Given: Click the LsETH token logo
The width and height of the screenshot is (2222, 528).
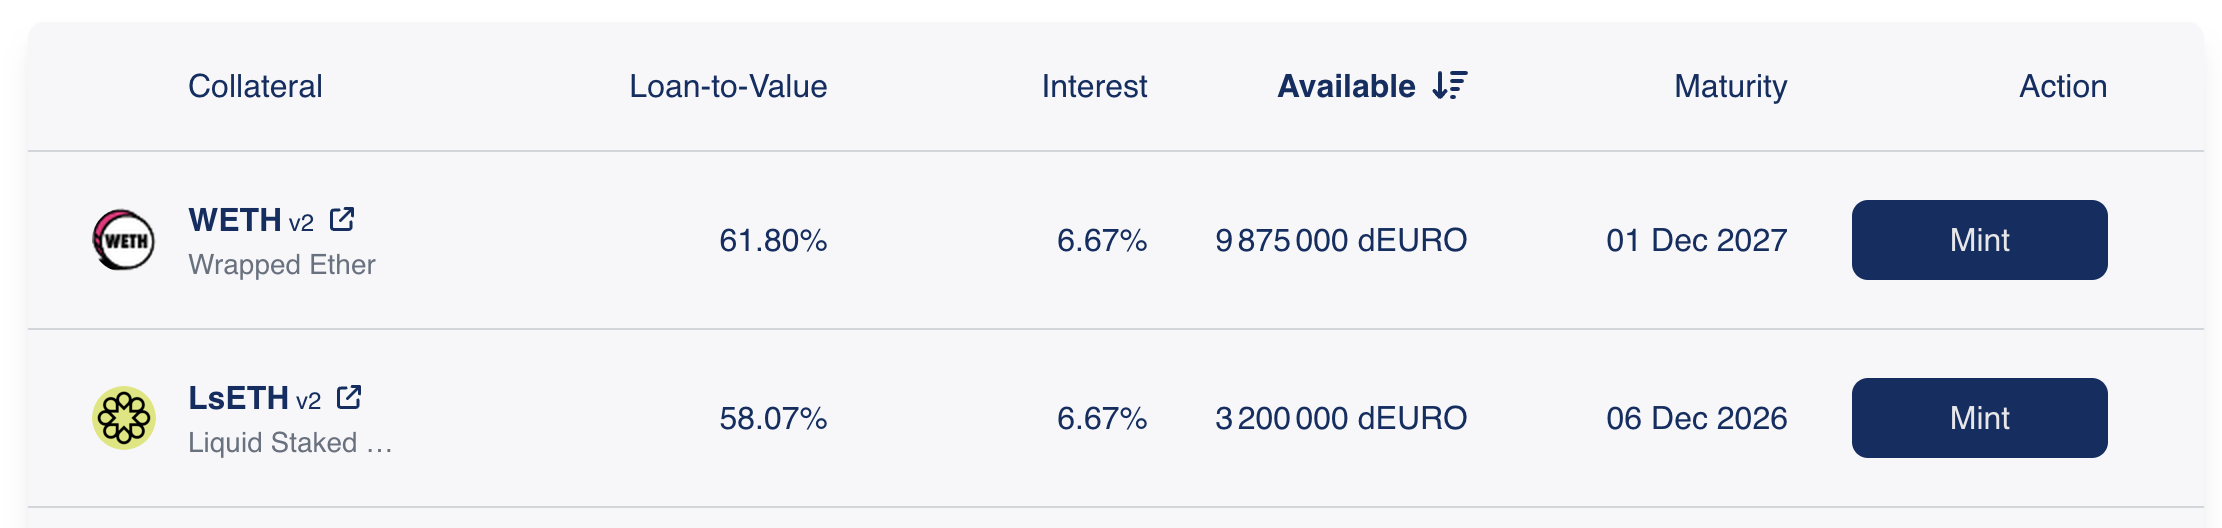Looking at the screenshot, I should click(x=124, y=418).
